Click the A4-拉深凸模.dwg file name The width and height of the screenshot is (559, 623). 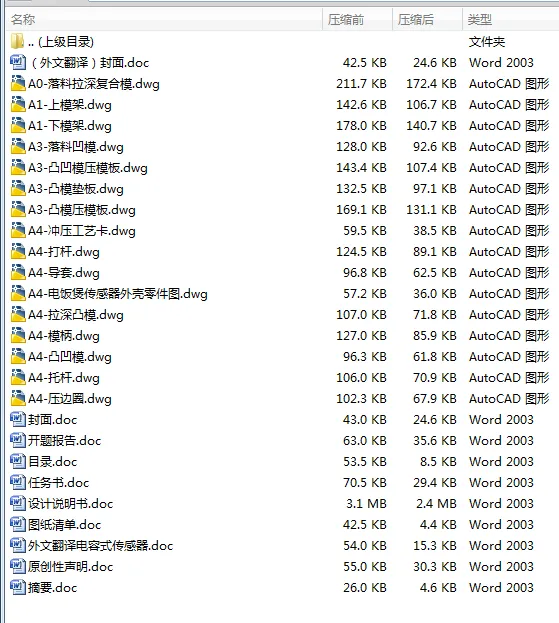[76, 315]
